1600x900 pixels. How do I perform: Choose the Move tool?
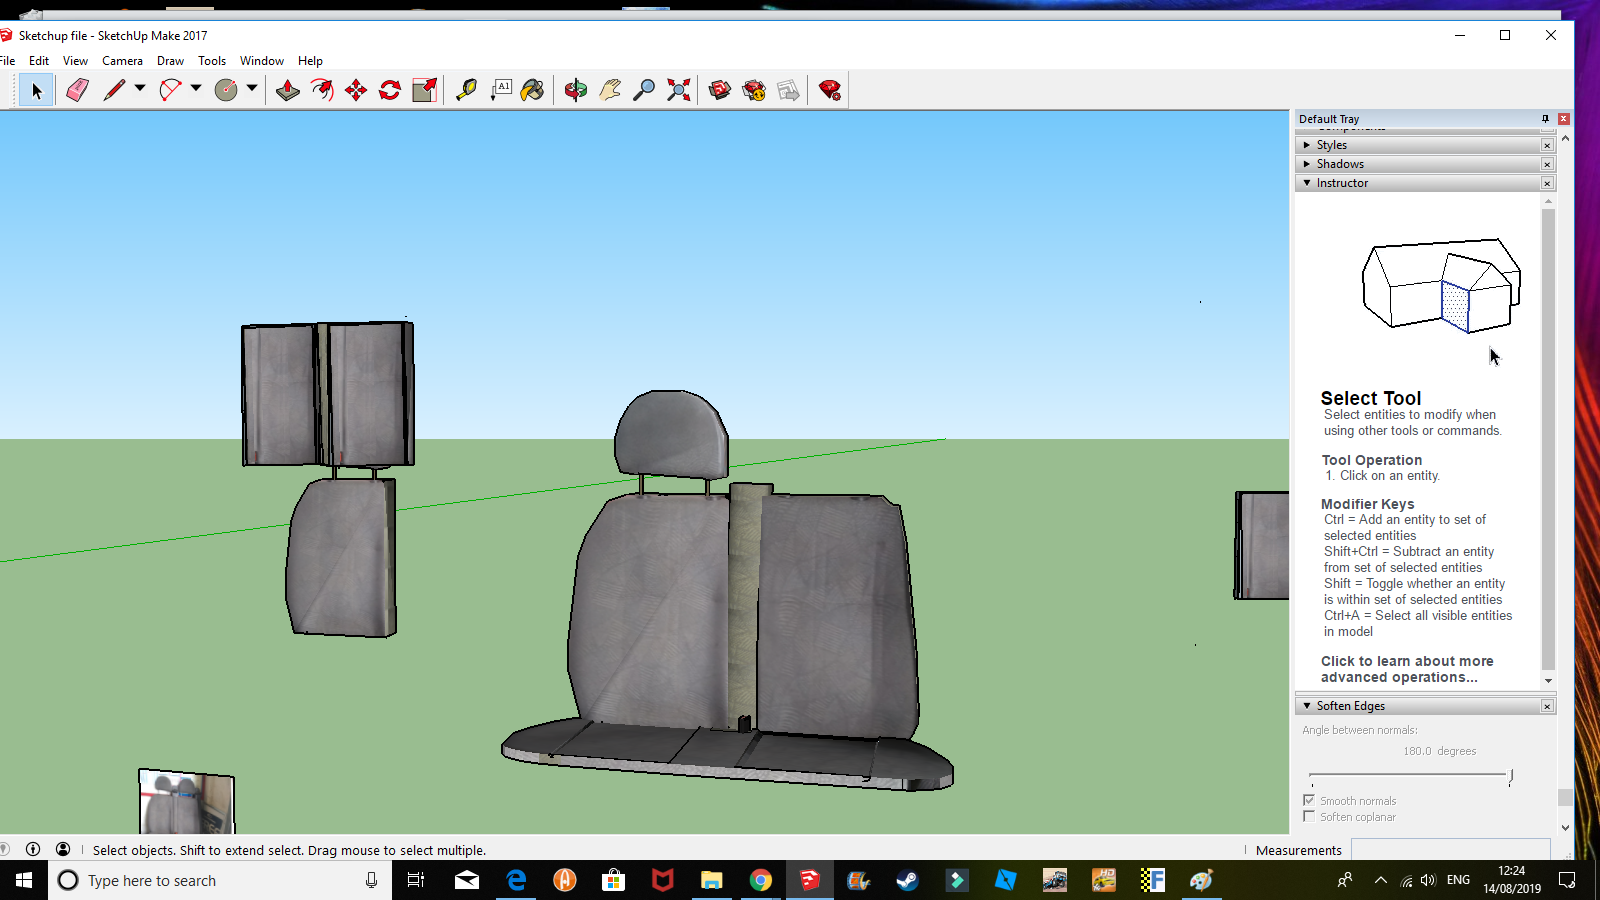click(x=356, y=90)
